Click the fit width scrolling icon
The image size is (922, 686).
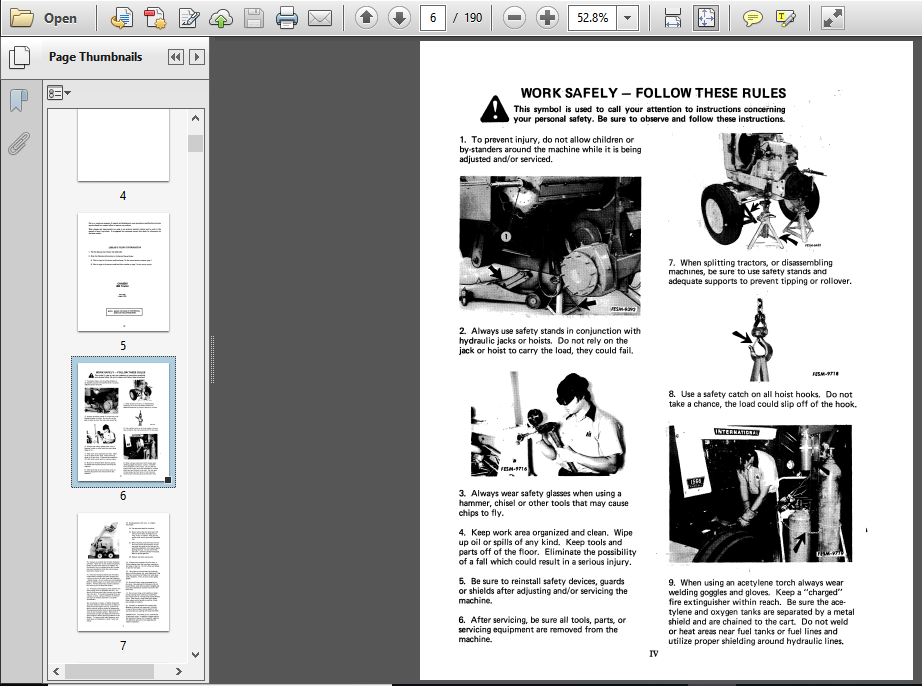[673, 18]
